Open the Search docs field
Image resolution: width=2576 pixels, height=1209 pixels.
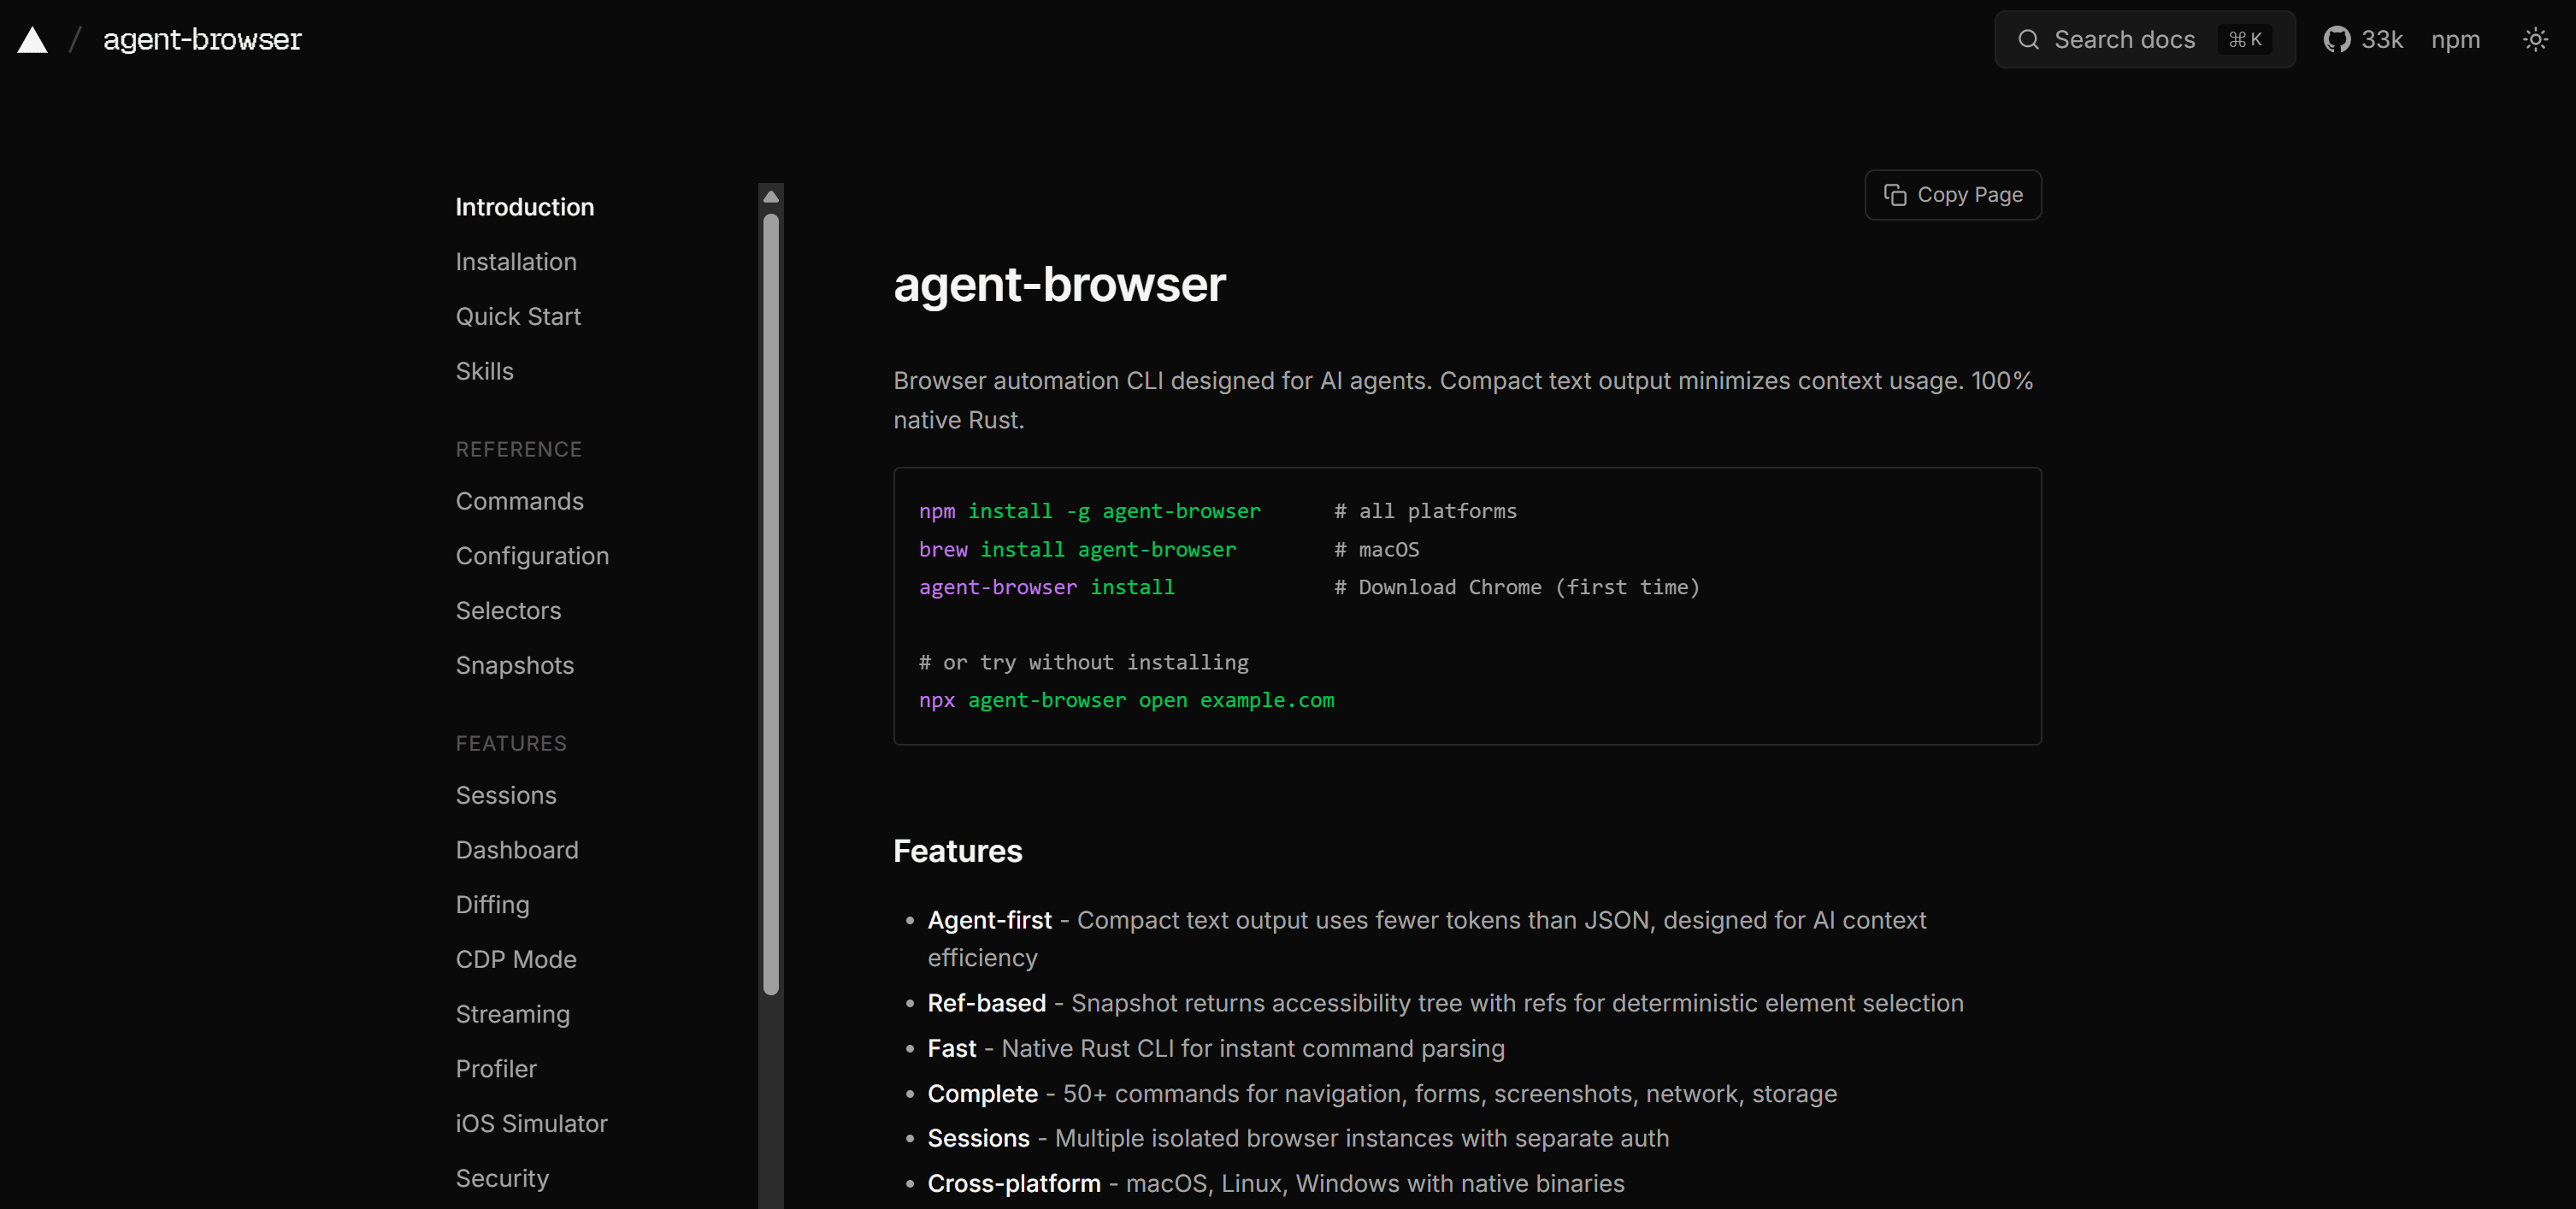[2144, 40]
